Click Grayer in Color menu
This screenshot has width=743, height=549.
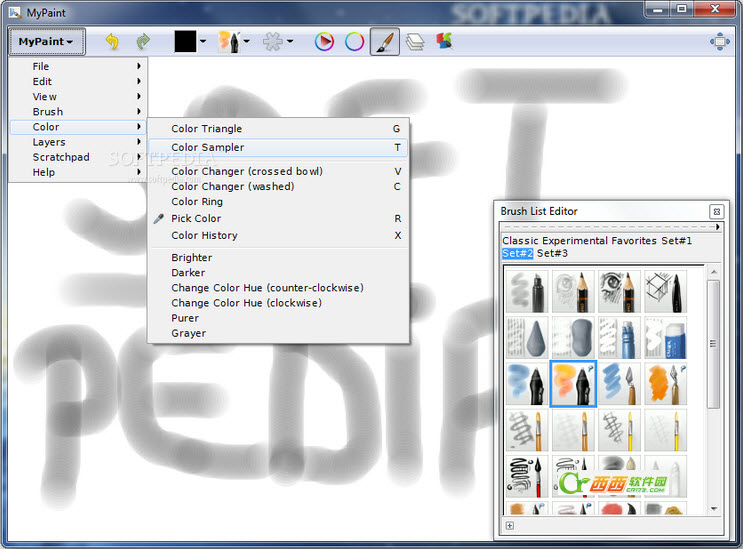point(278,333)
